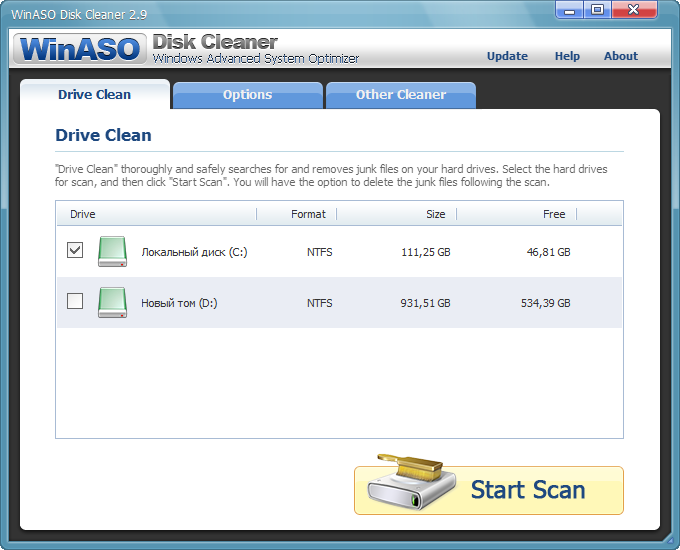Screen dimensions: 680x550
Task: Open the Options tab
Action: click(248, 95)
